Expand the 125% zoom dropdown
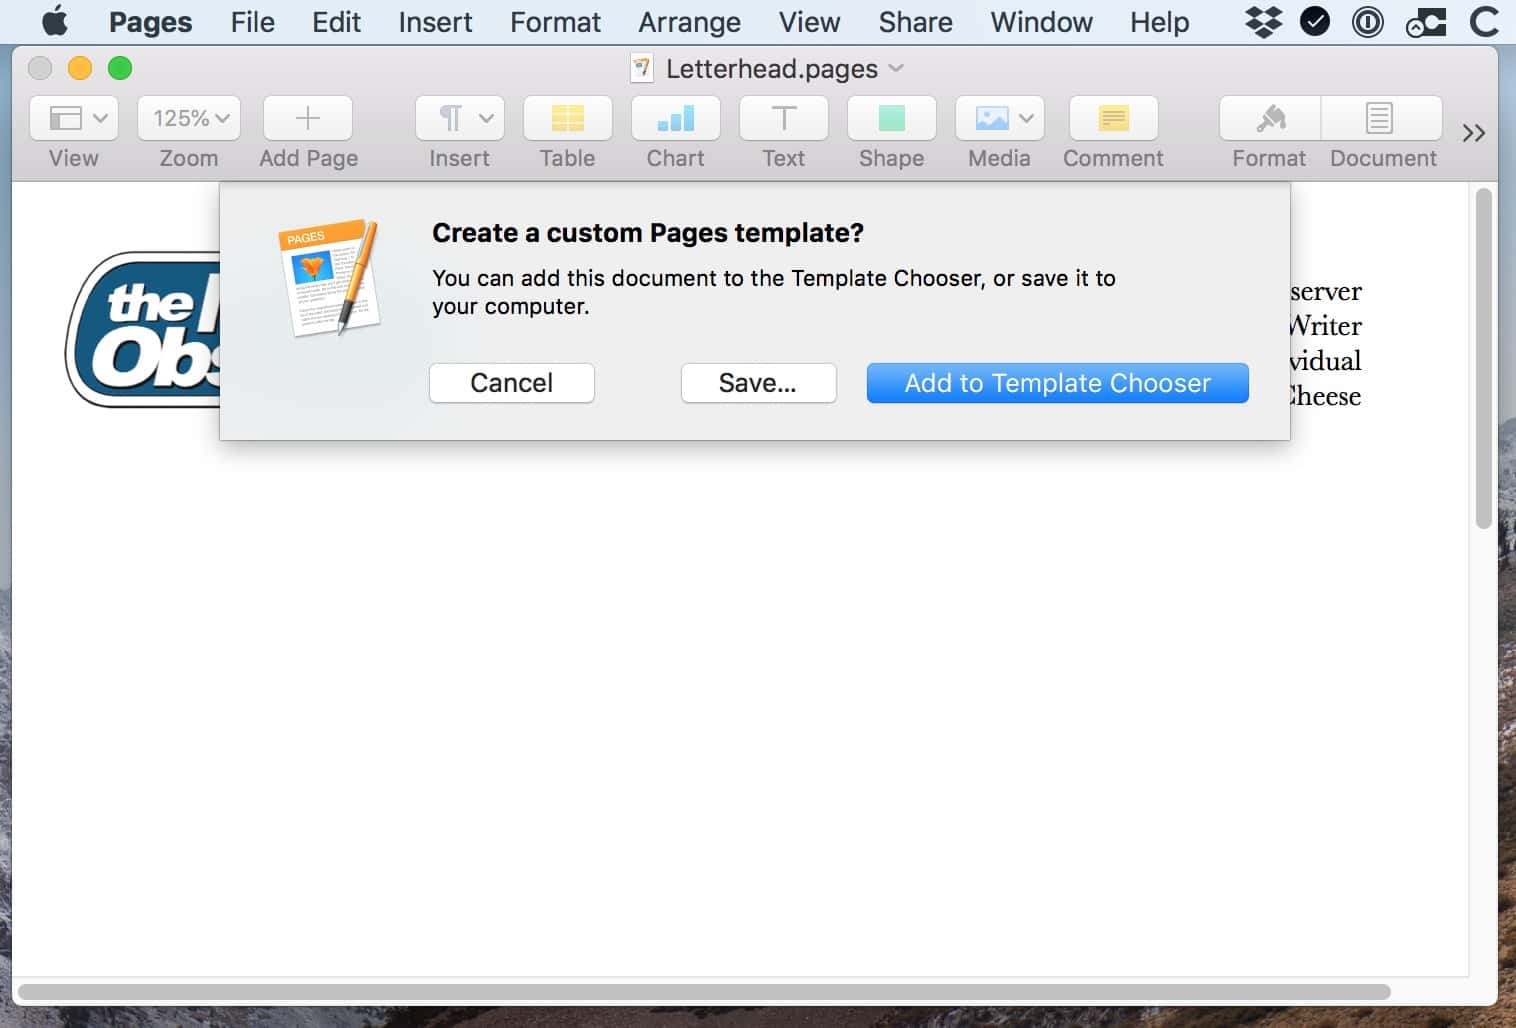 189,119
